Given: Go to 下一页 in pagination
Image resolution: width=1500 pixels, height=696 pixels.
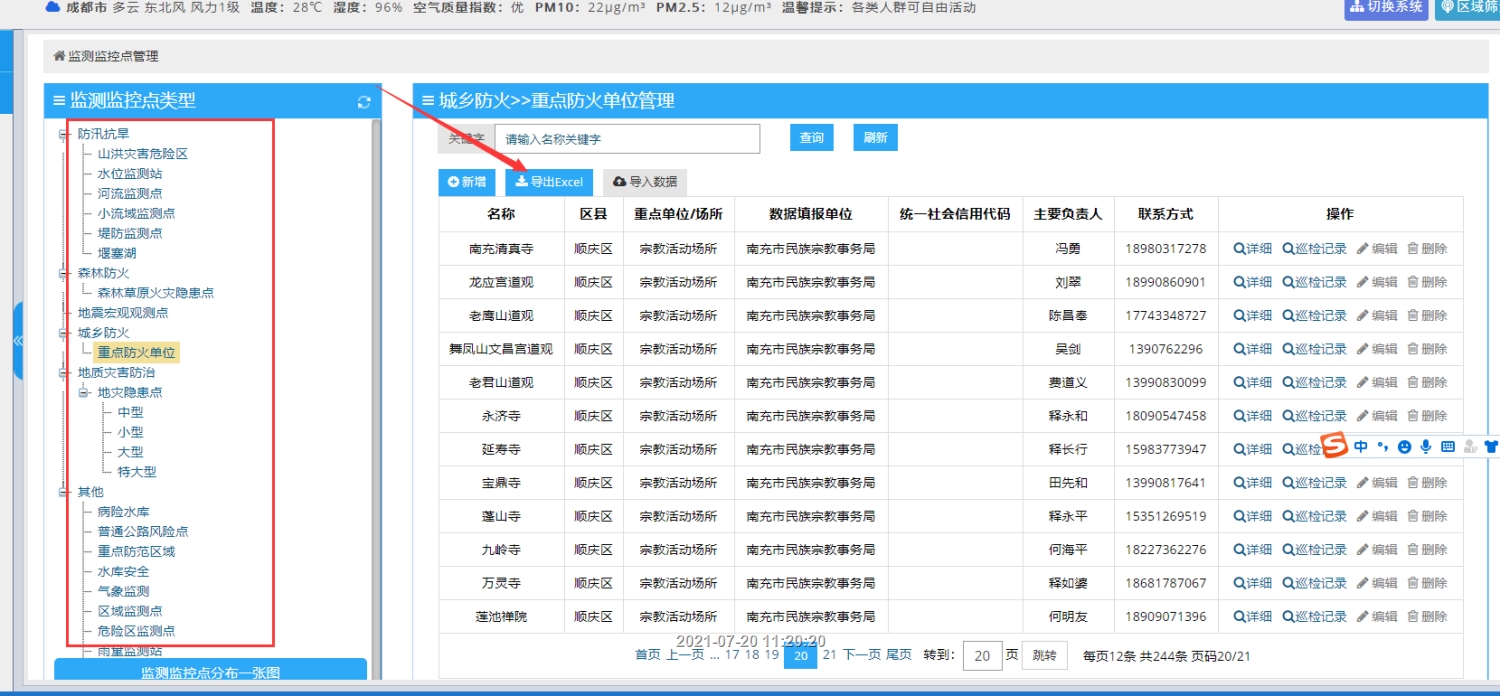Looking at the screenshot, I should pos(862,655).
